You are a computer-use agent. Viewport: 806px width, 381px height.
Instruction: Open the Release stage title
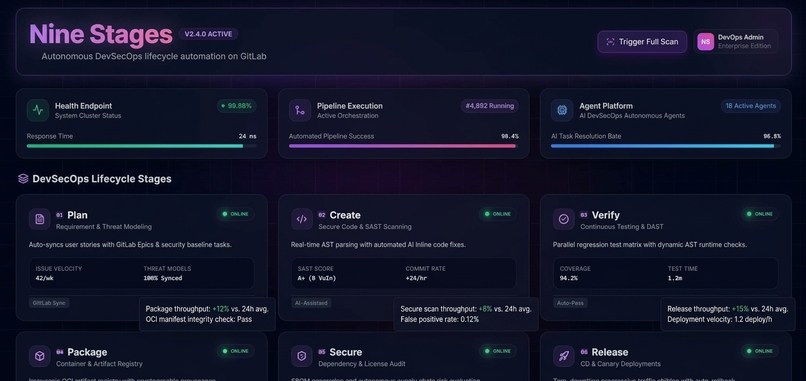tap(610, 352)
